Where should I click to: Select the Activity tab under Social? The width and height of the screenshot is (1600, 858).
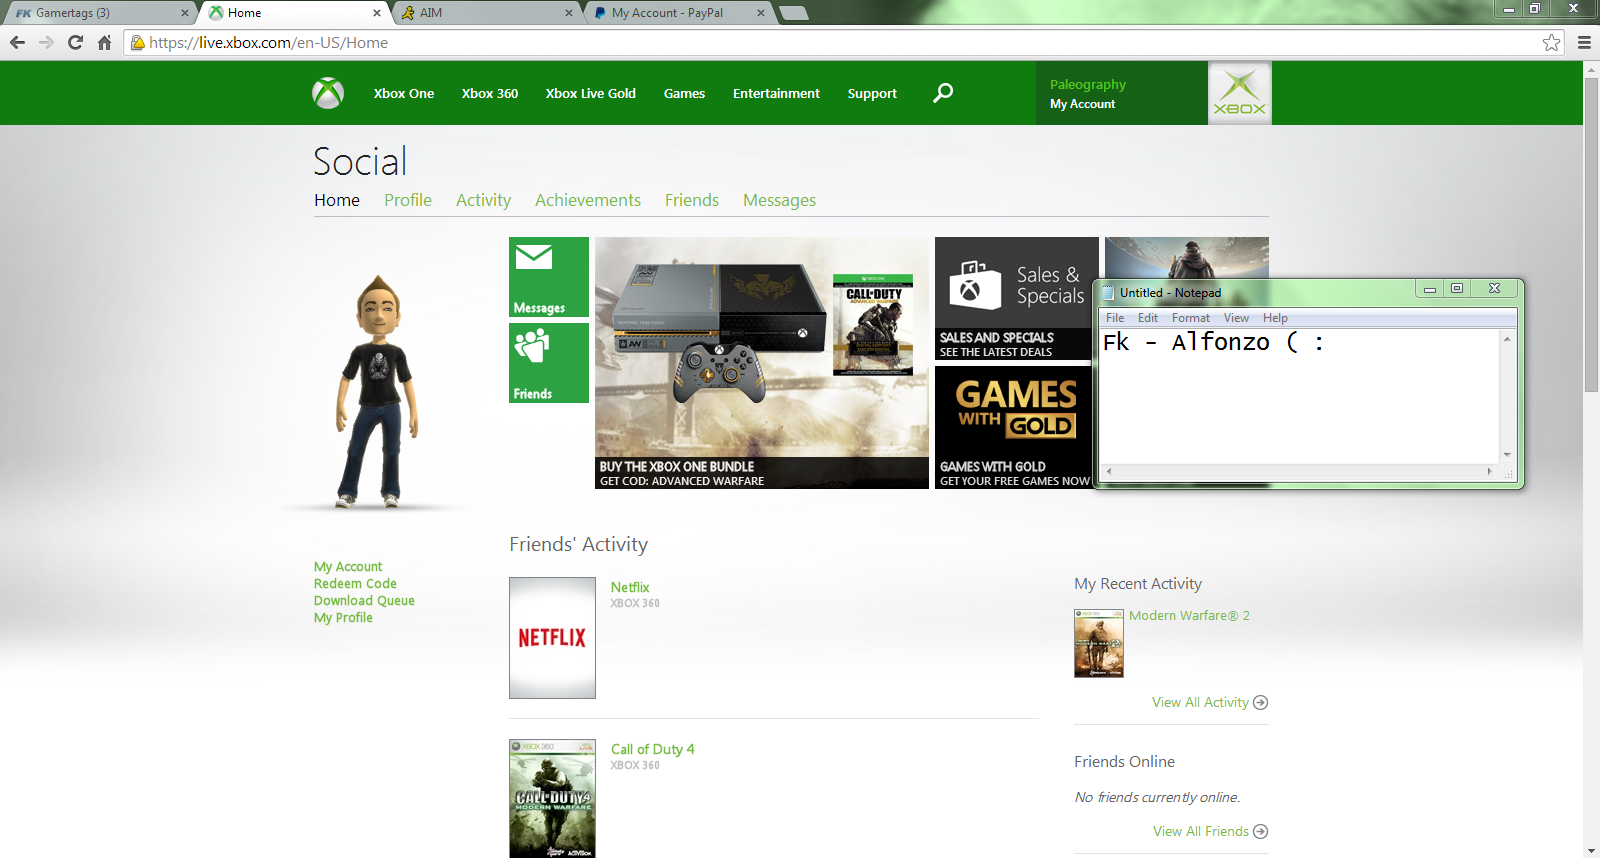tap(483, 200)
